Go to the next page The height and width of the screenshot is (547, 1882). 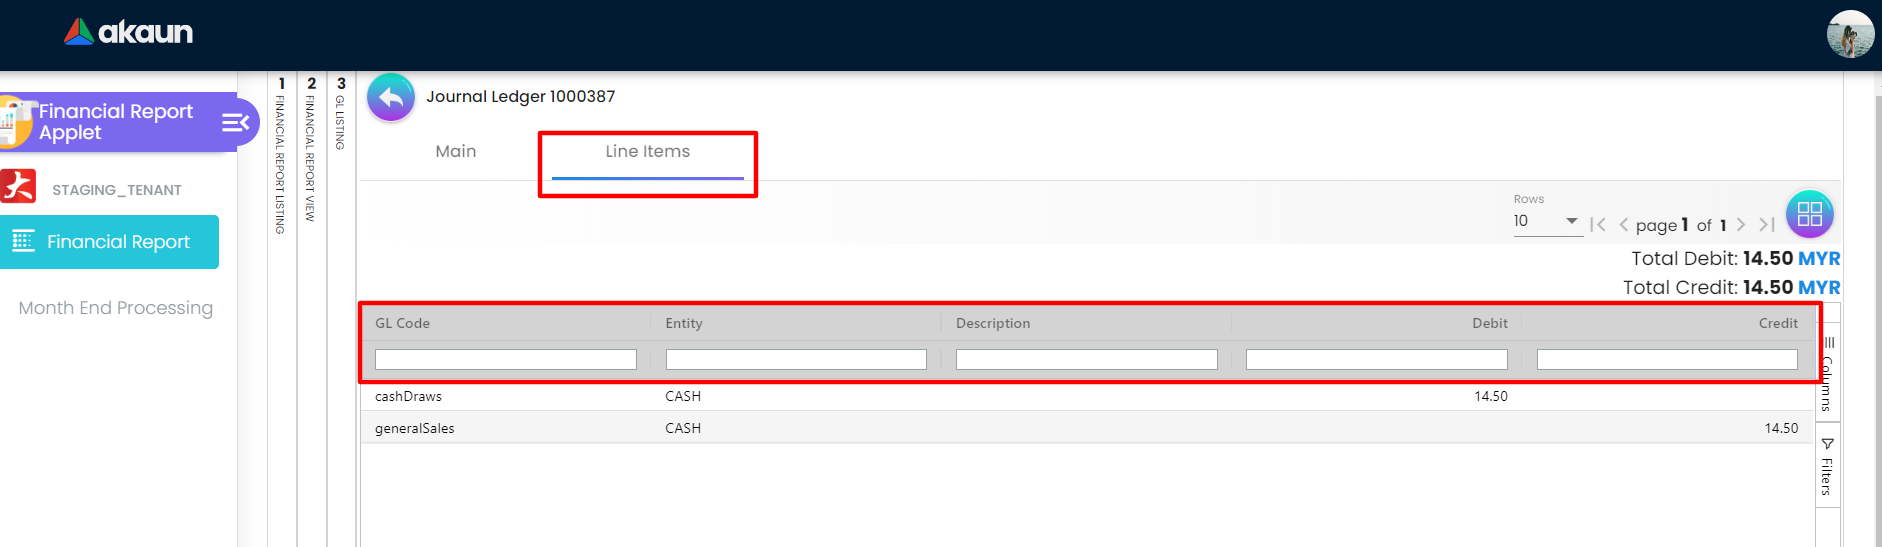(x=1741, y=225)
